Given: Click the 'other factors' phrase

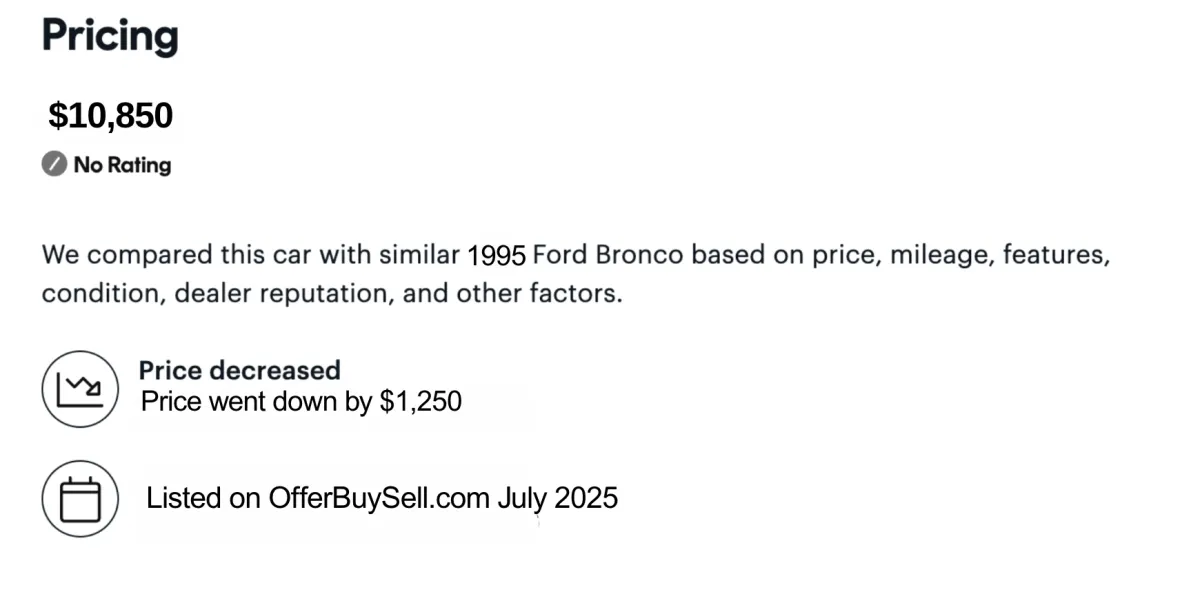Looking at the screenshot, I should click(539, 294).
